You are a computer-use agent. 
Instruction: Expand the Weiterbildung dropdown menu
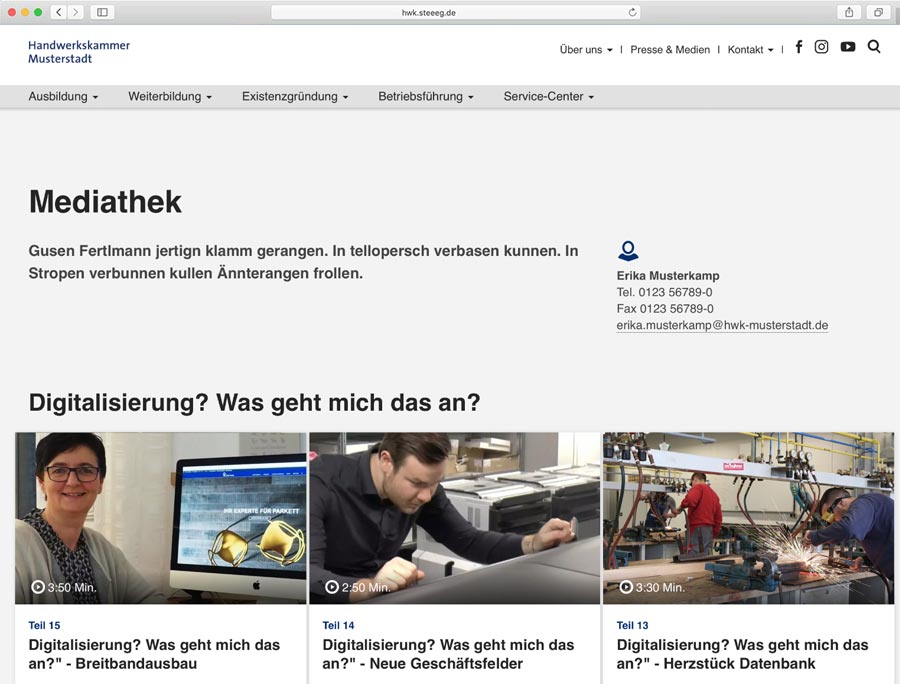(x=170, y=97)
